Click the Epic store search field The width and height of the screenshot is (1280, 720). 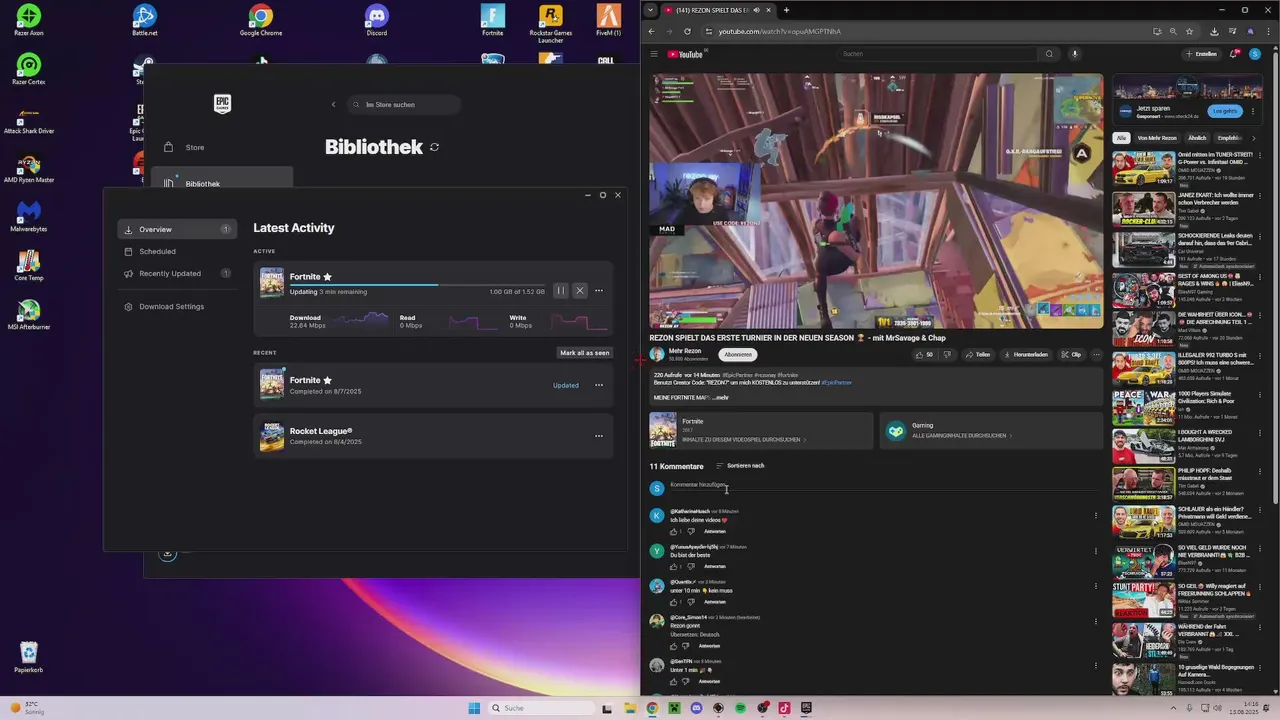click(x=404, y=104)
